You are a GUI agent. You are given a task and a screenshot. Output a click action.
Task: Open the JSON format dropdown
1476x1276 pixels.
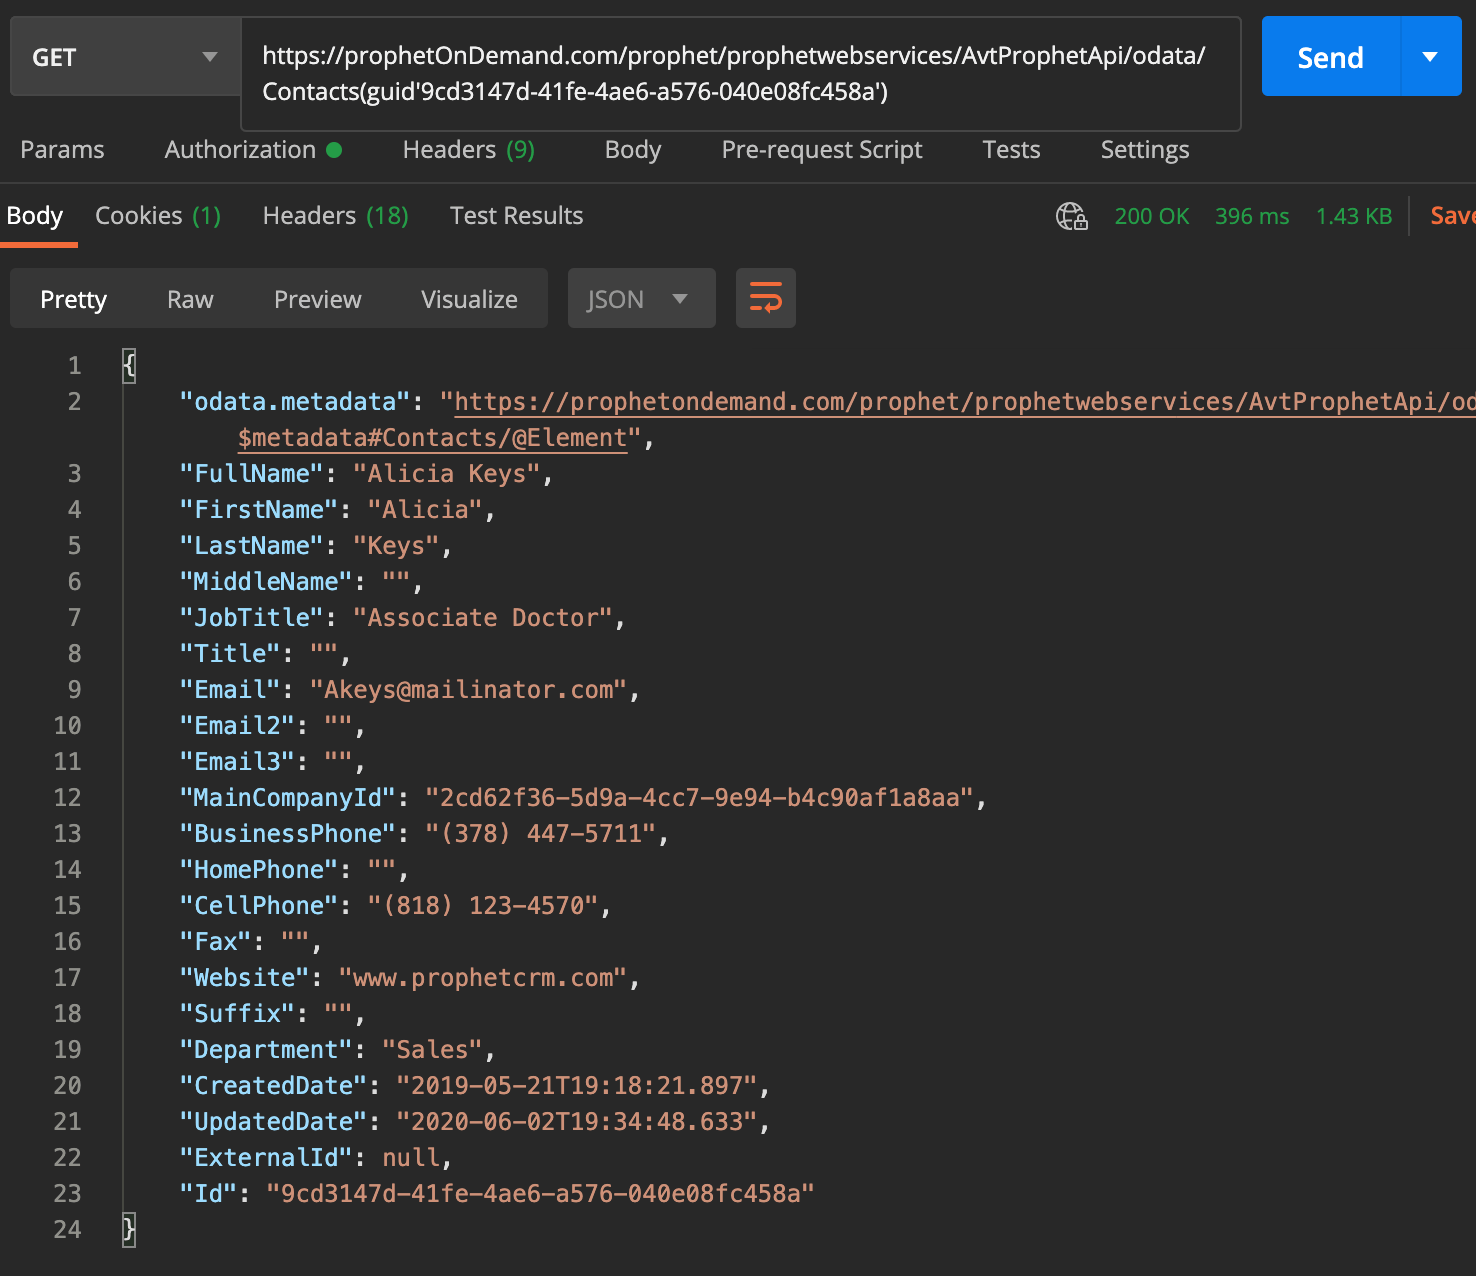[642, 298]
